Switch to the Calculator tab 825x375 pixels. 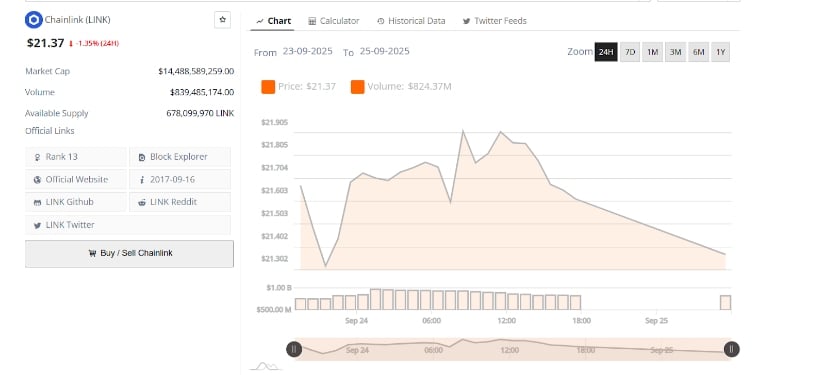334,21
